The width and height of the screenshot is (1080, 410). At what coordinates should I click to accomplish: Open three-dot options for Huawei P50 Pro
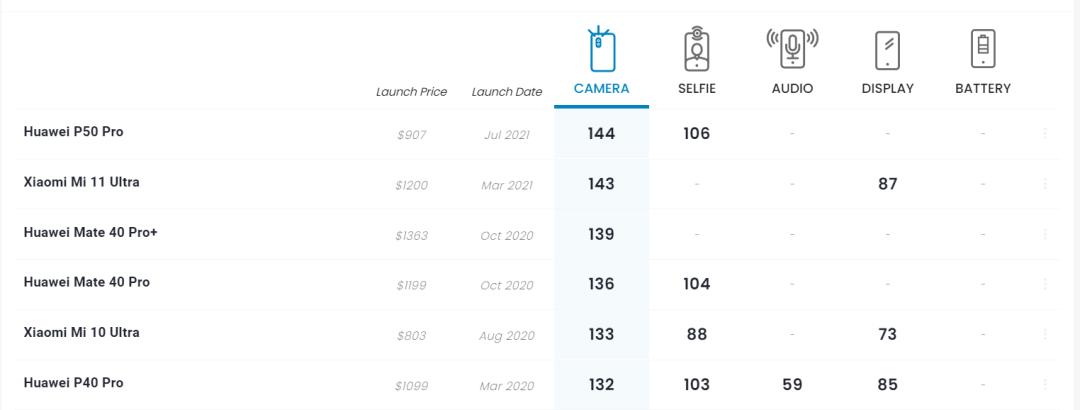(x=1045, y=134)
